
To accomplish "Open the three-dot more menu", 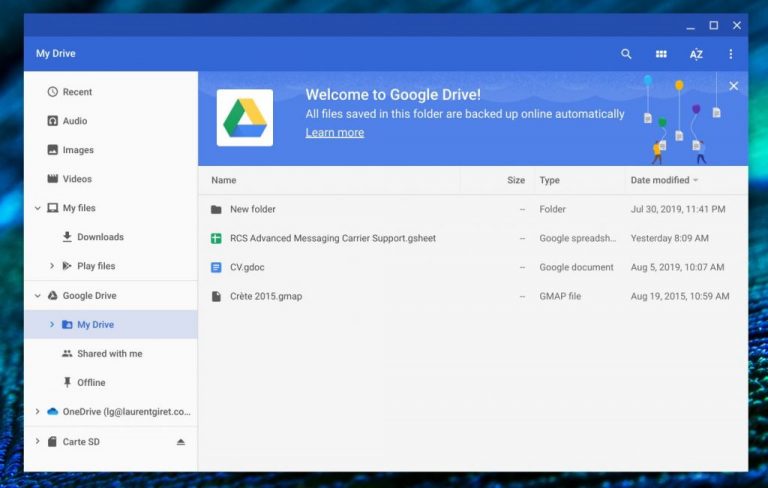I will click(730, 54).
